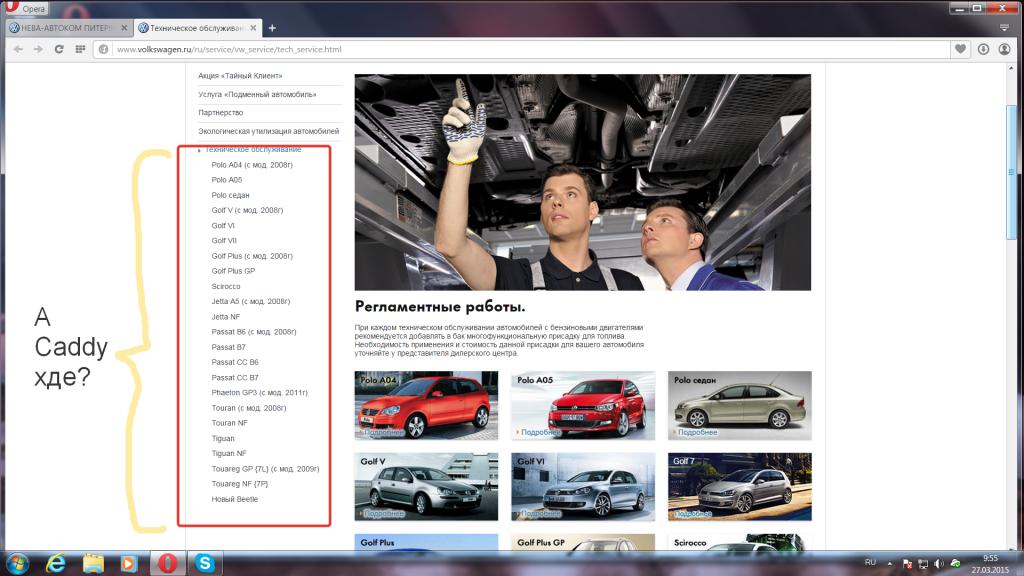The height and width of the screenshot is (576, 1024).
Task: Reload the current page
Action: pyautogui.click(x=59, y=49)
